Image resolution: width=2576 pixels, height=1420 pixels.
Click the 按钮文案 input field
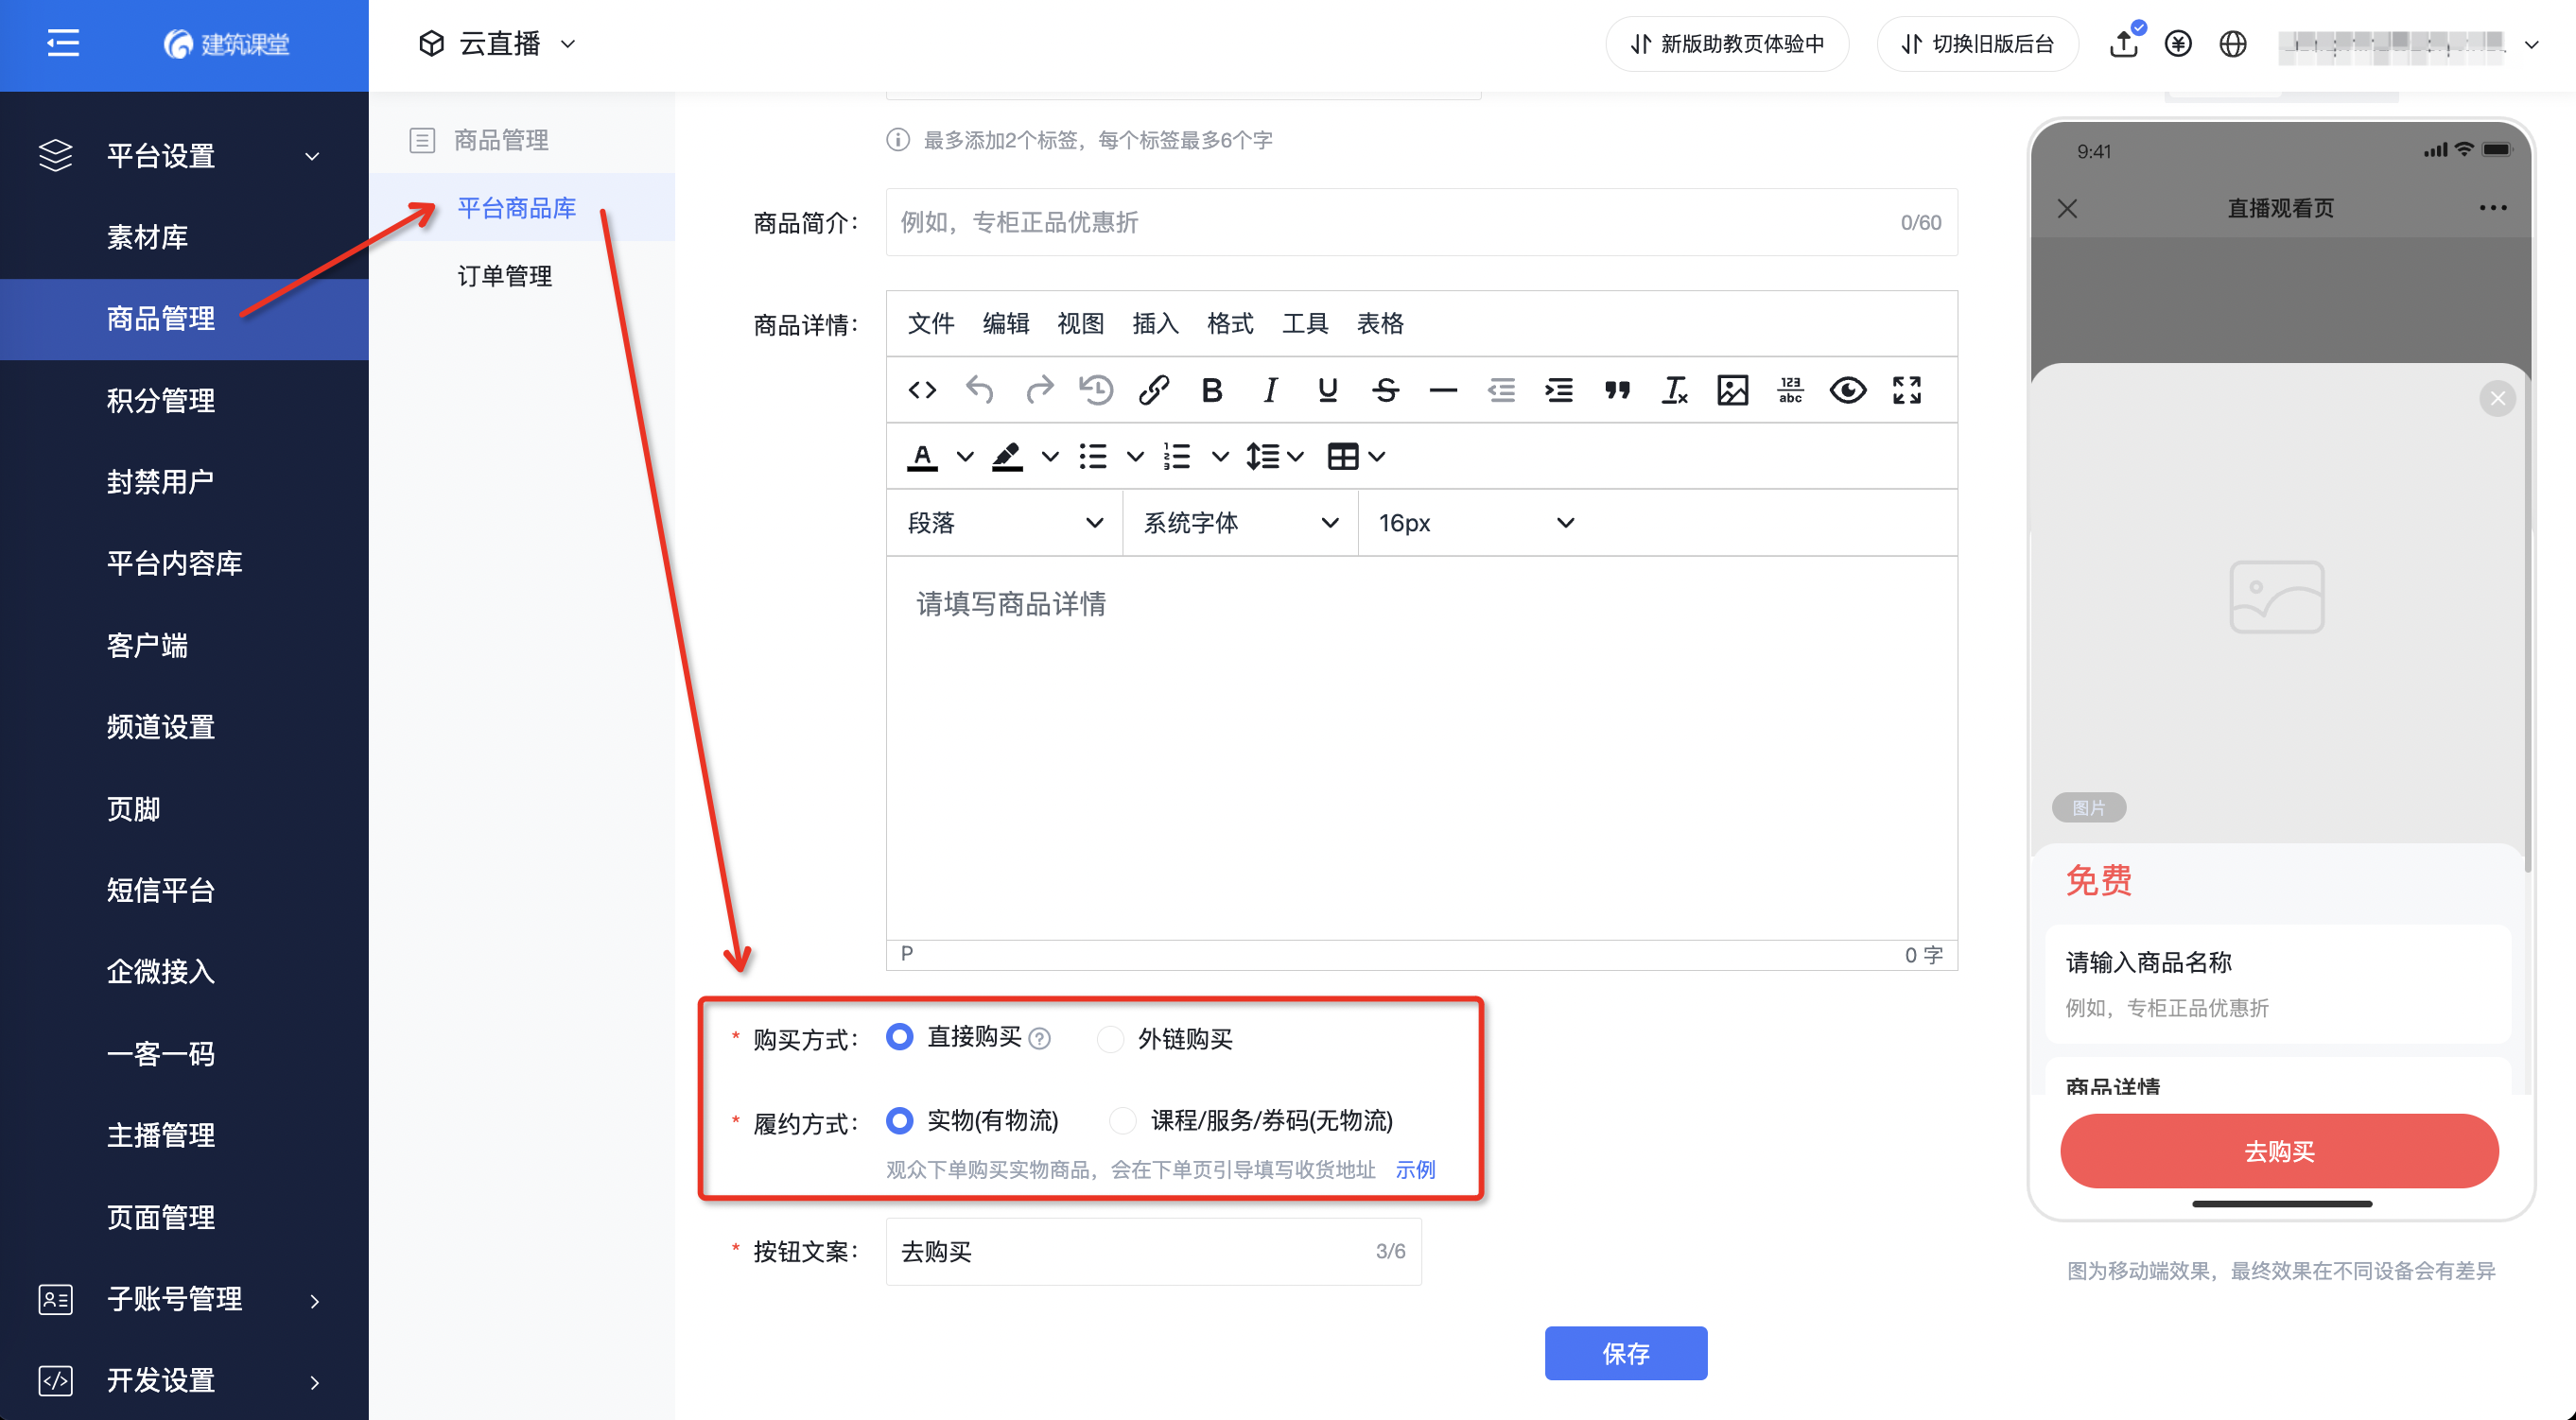click(x=1153, y=1251)
